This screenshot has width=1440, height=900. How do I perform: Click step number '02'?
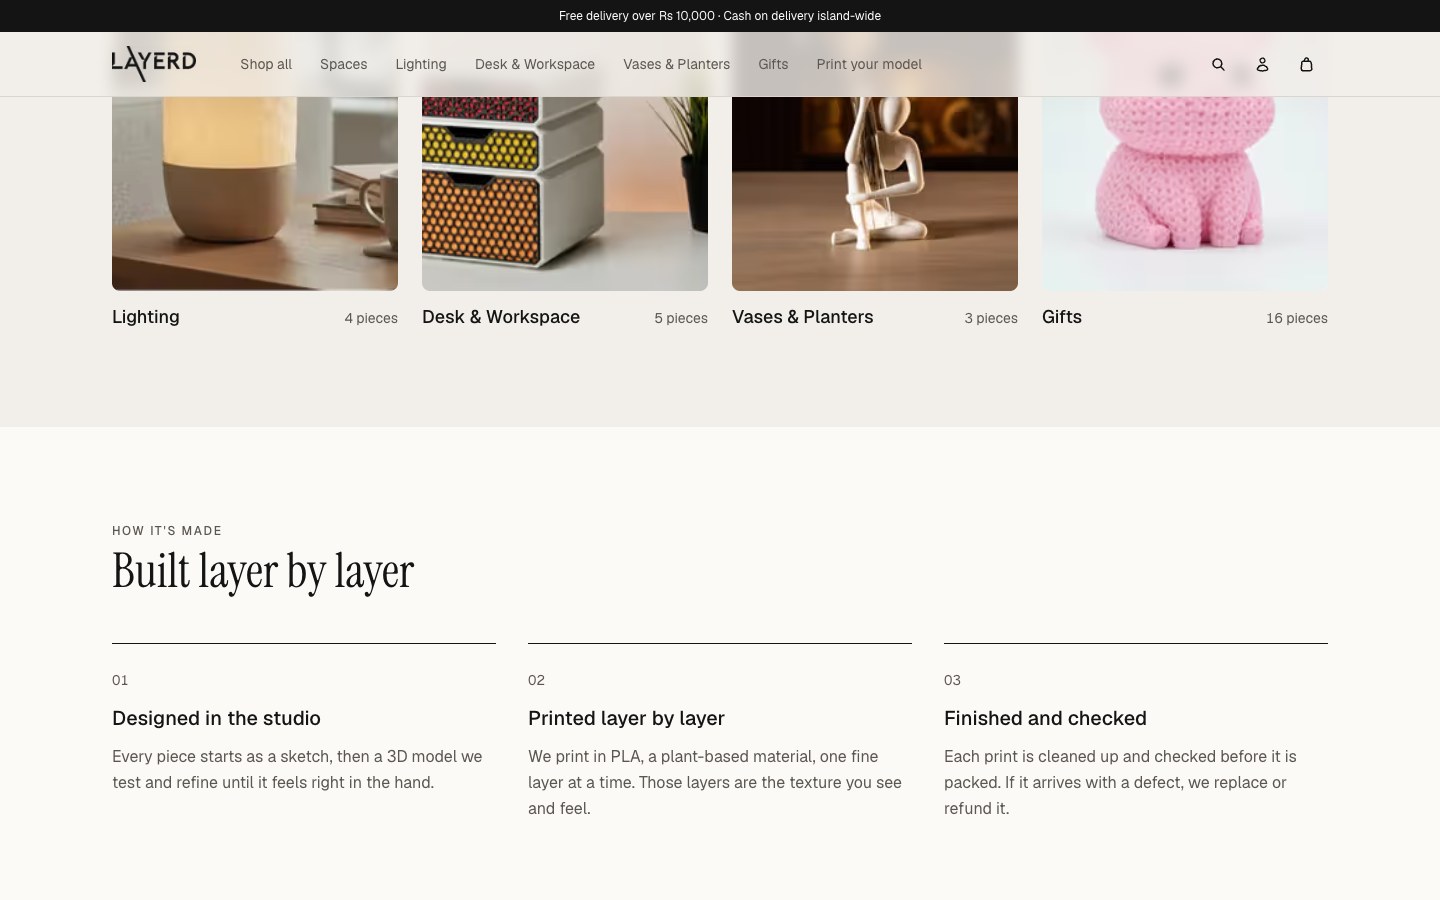click(x=536, y=680)
